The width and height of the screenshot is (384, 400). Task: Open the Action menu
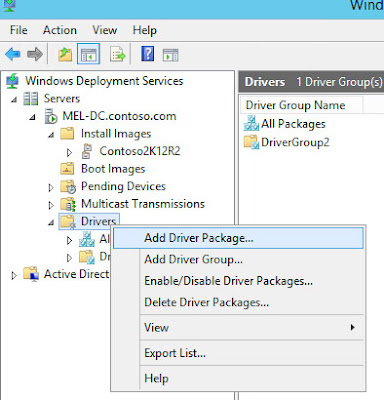[x=60, y=30]
